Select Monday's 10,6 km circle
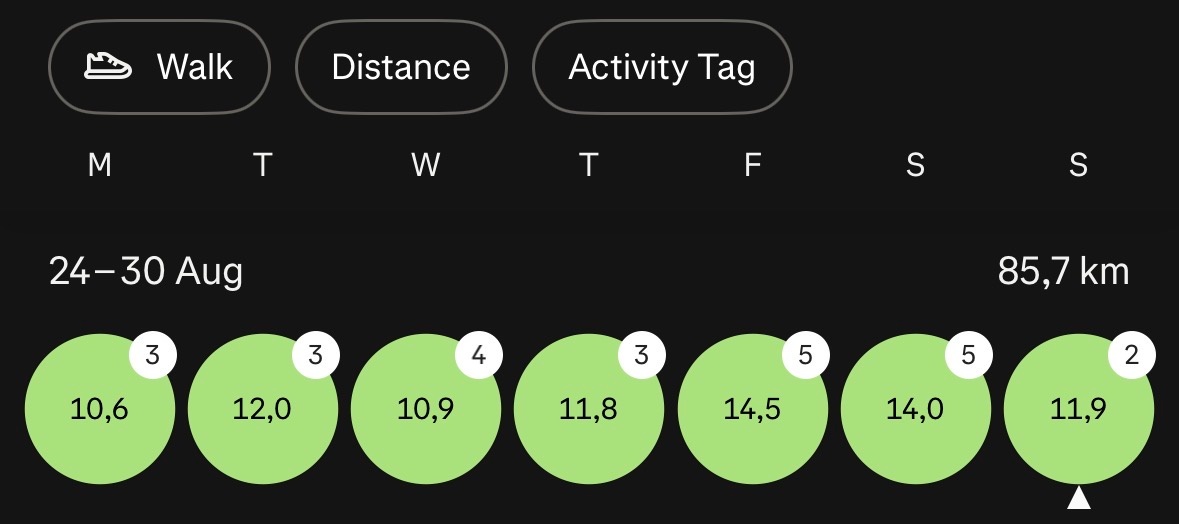 coord(100,409)
